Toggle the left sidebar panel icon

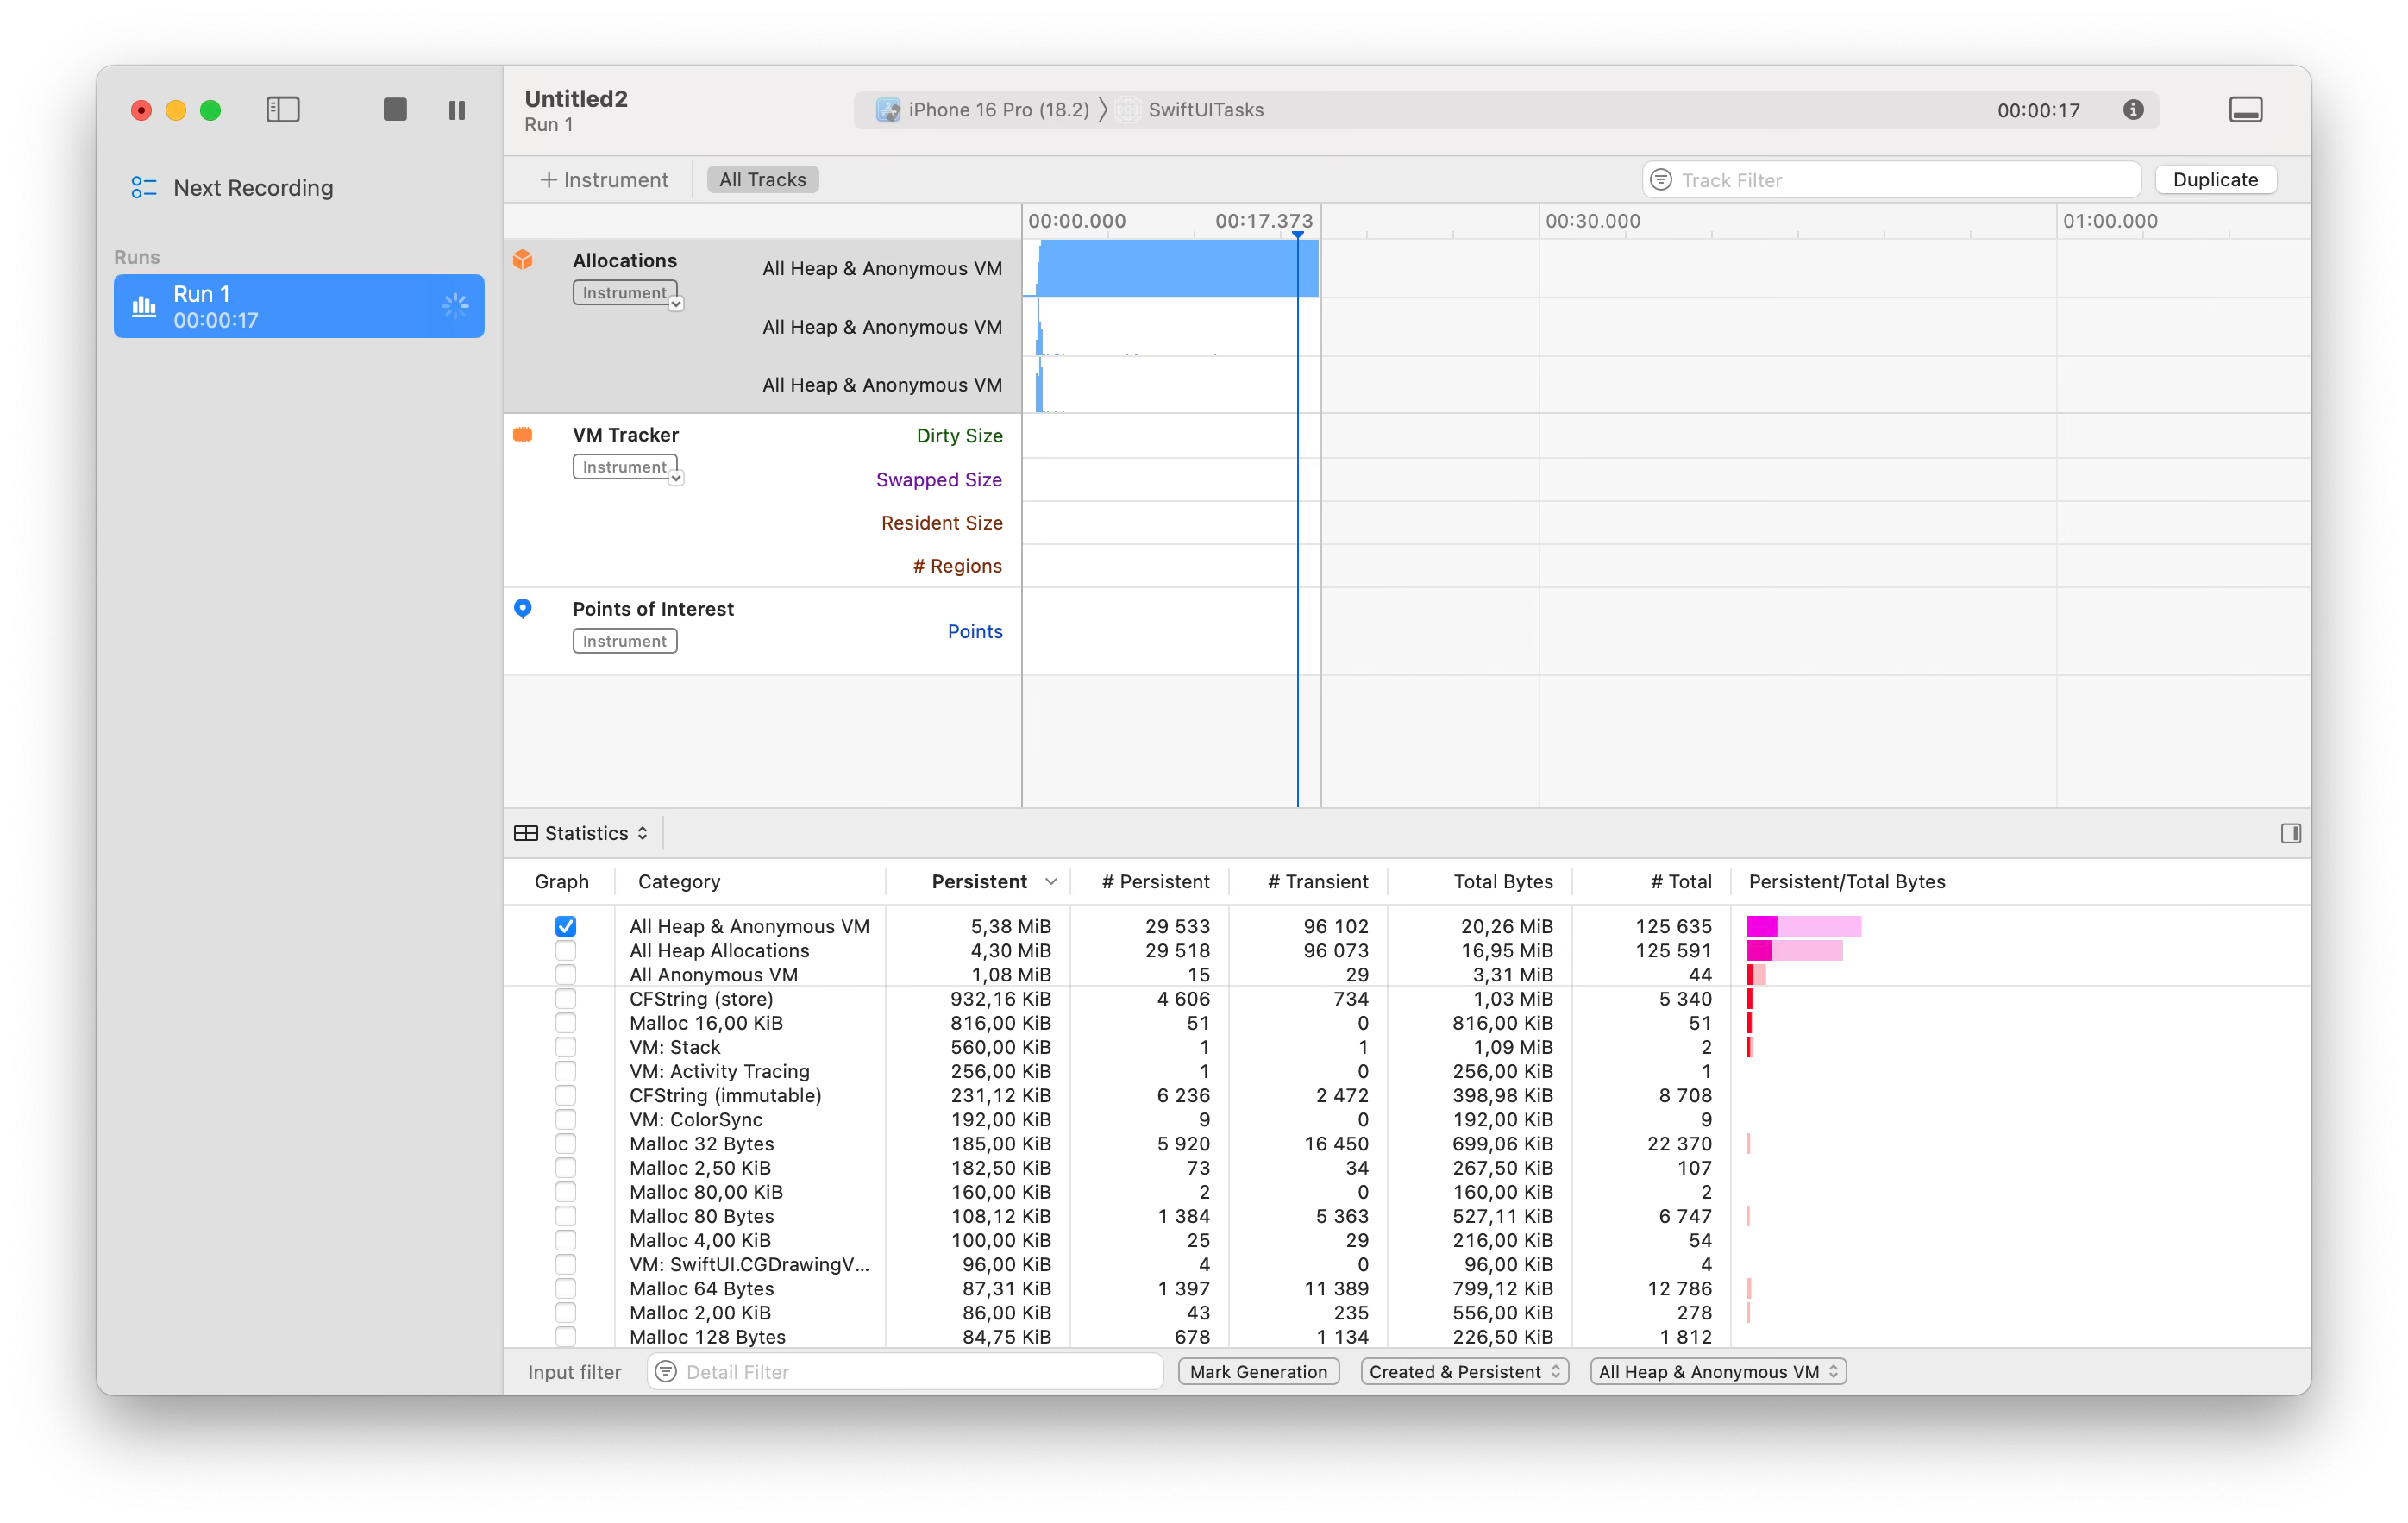283,110
